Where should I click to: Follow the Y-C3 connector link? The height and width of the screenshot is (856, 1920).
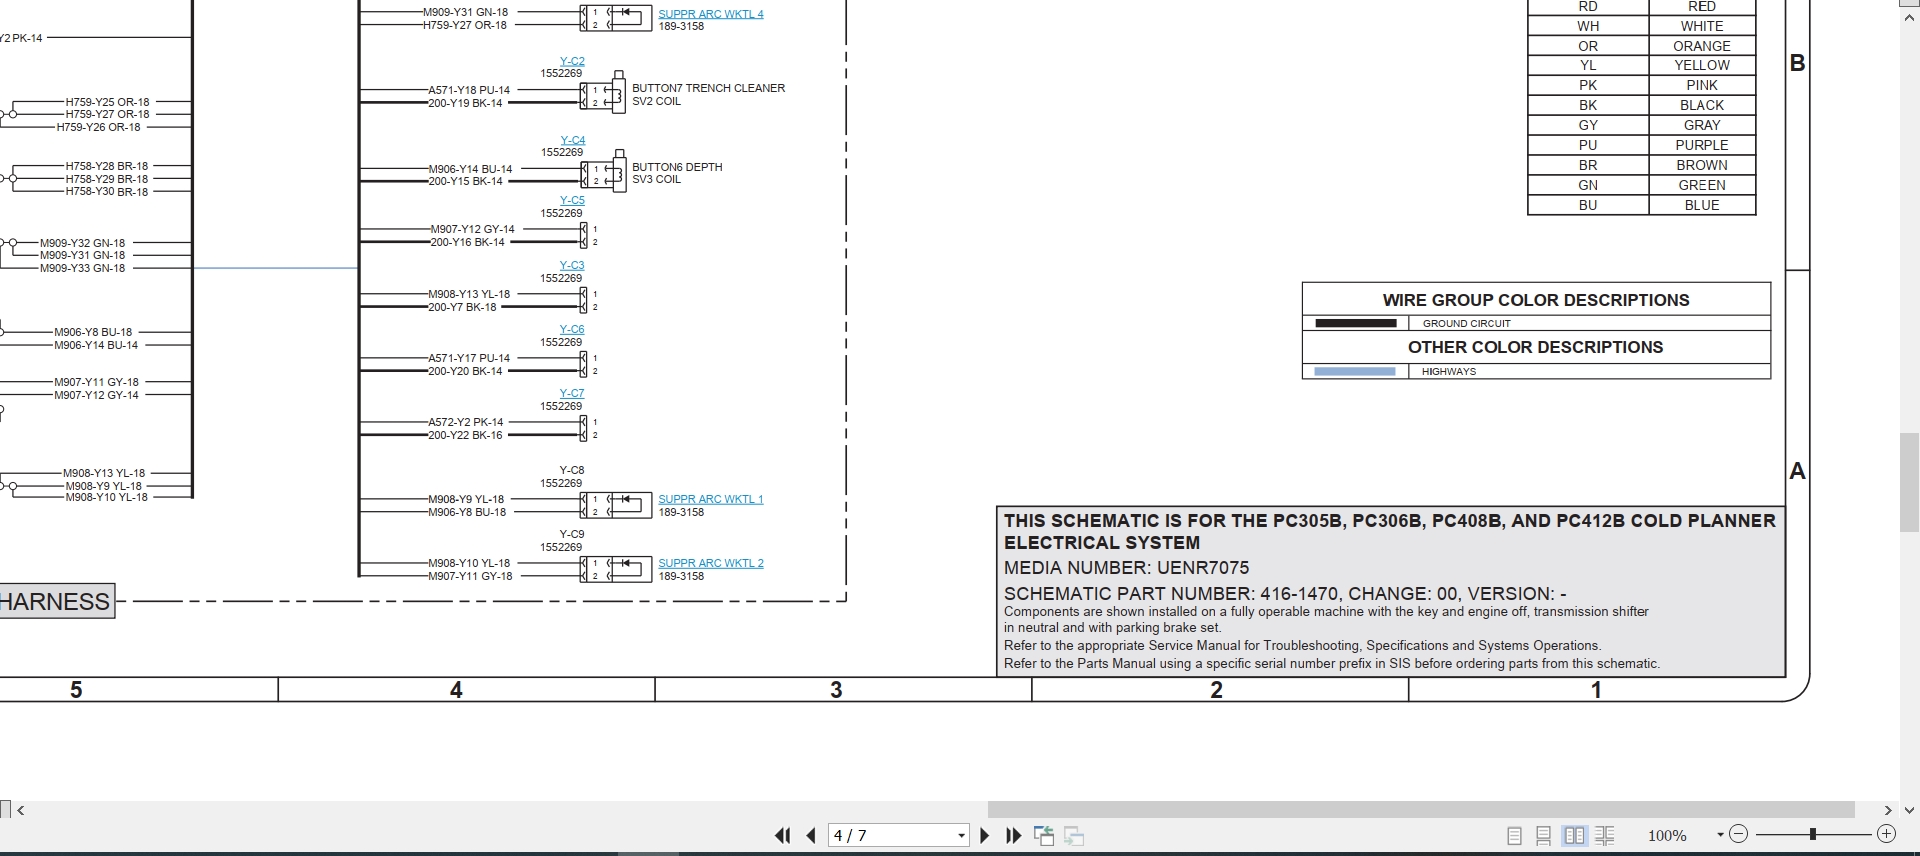(x=572, y=265)
